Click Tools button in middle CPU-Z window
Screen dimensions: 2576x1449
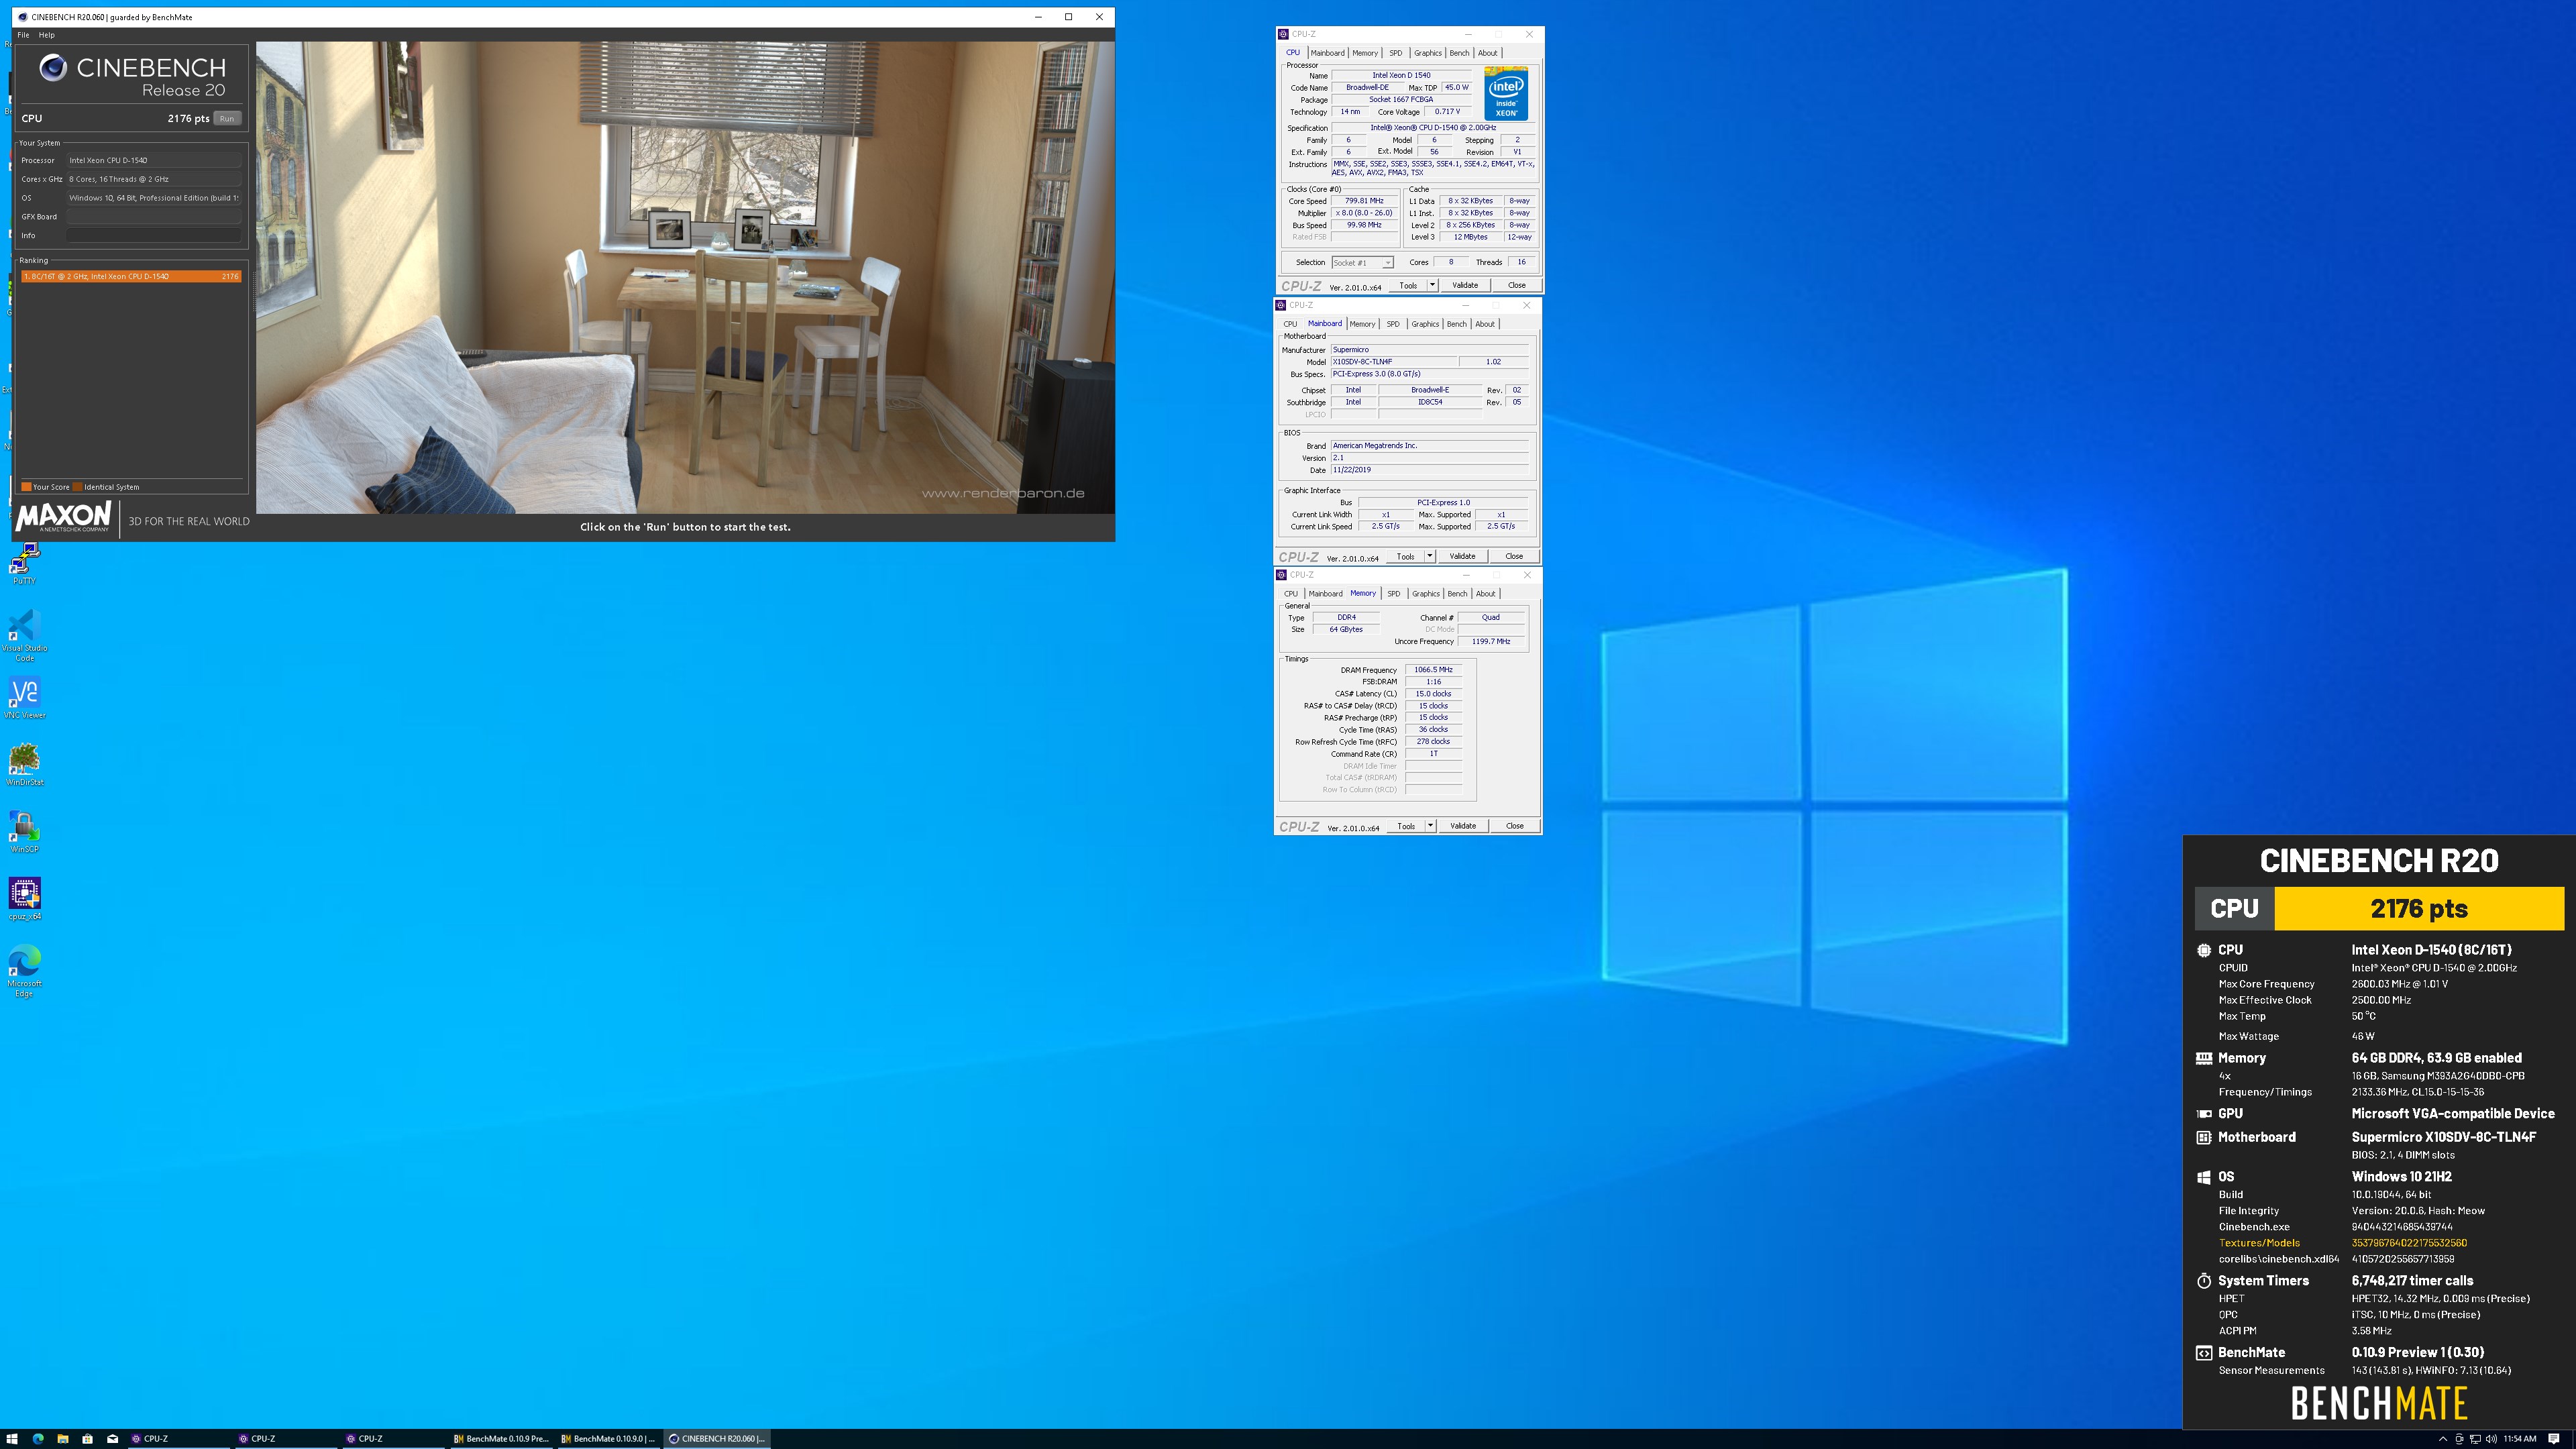(1406, 557)
